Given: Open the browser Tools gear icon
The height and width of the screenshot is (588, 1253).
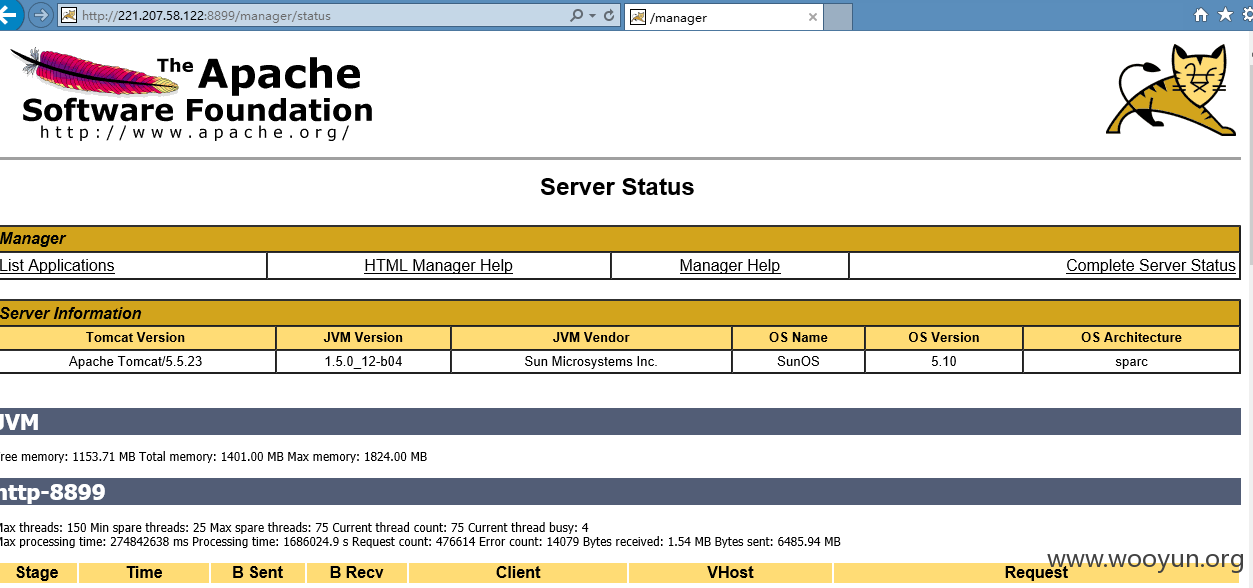Looking at the screenshot, I should pyautogui.click(x=1247, y=15).
